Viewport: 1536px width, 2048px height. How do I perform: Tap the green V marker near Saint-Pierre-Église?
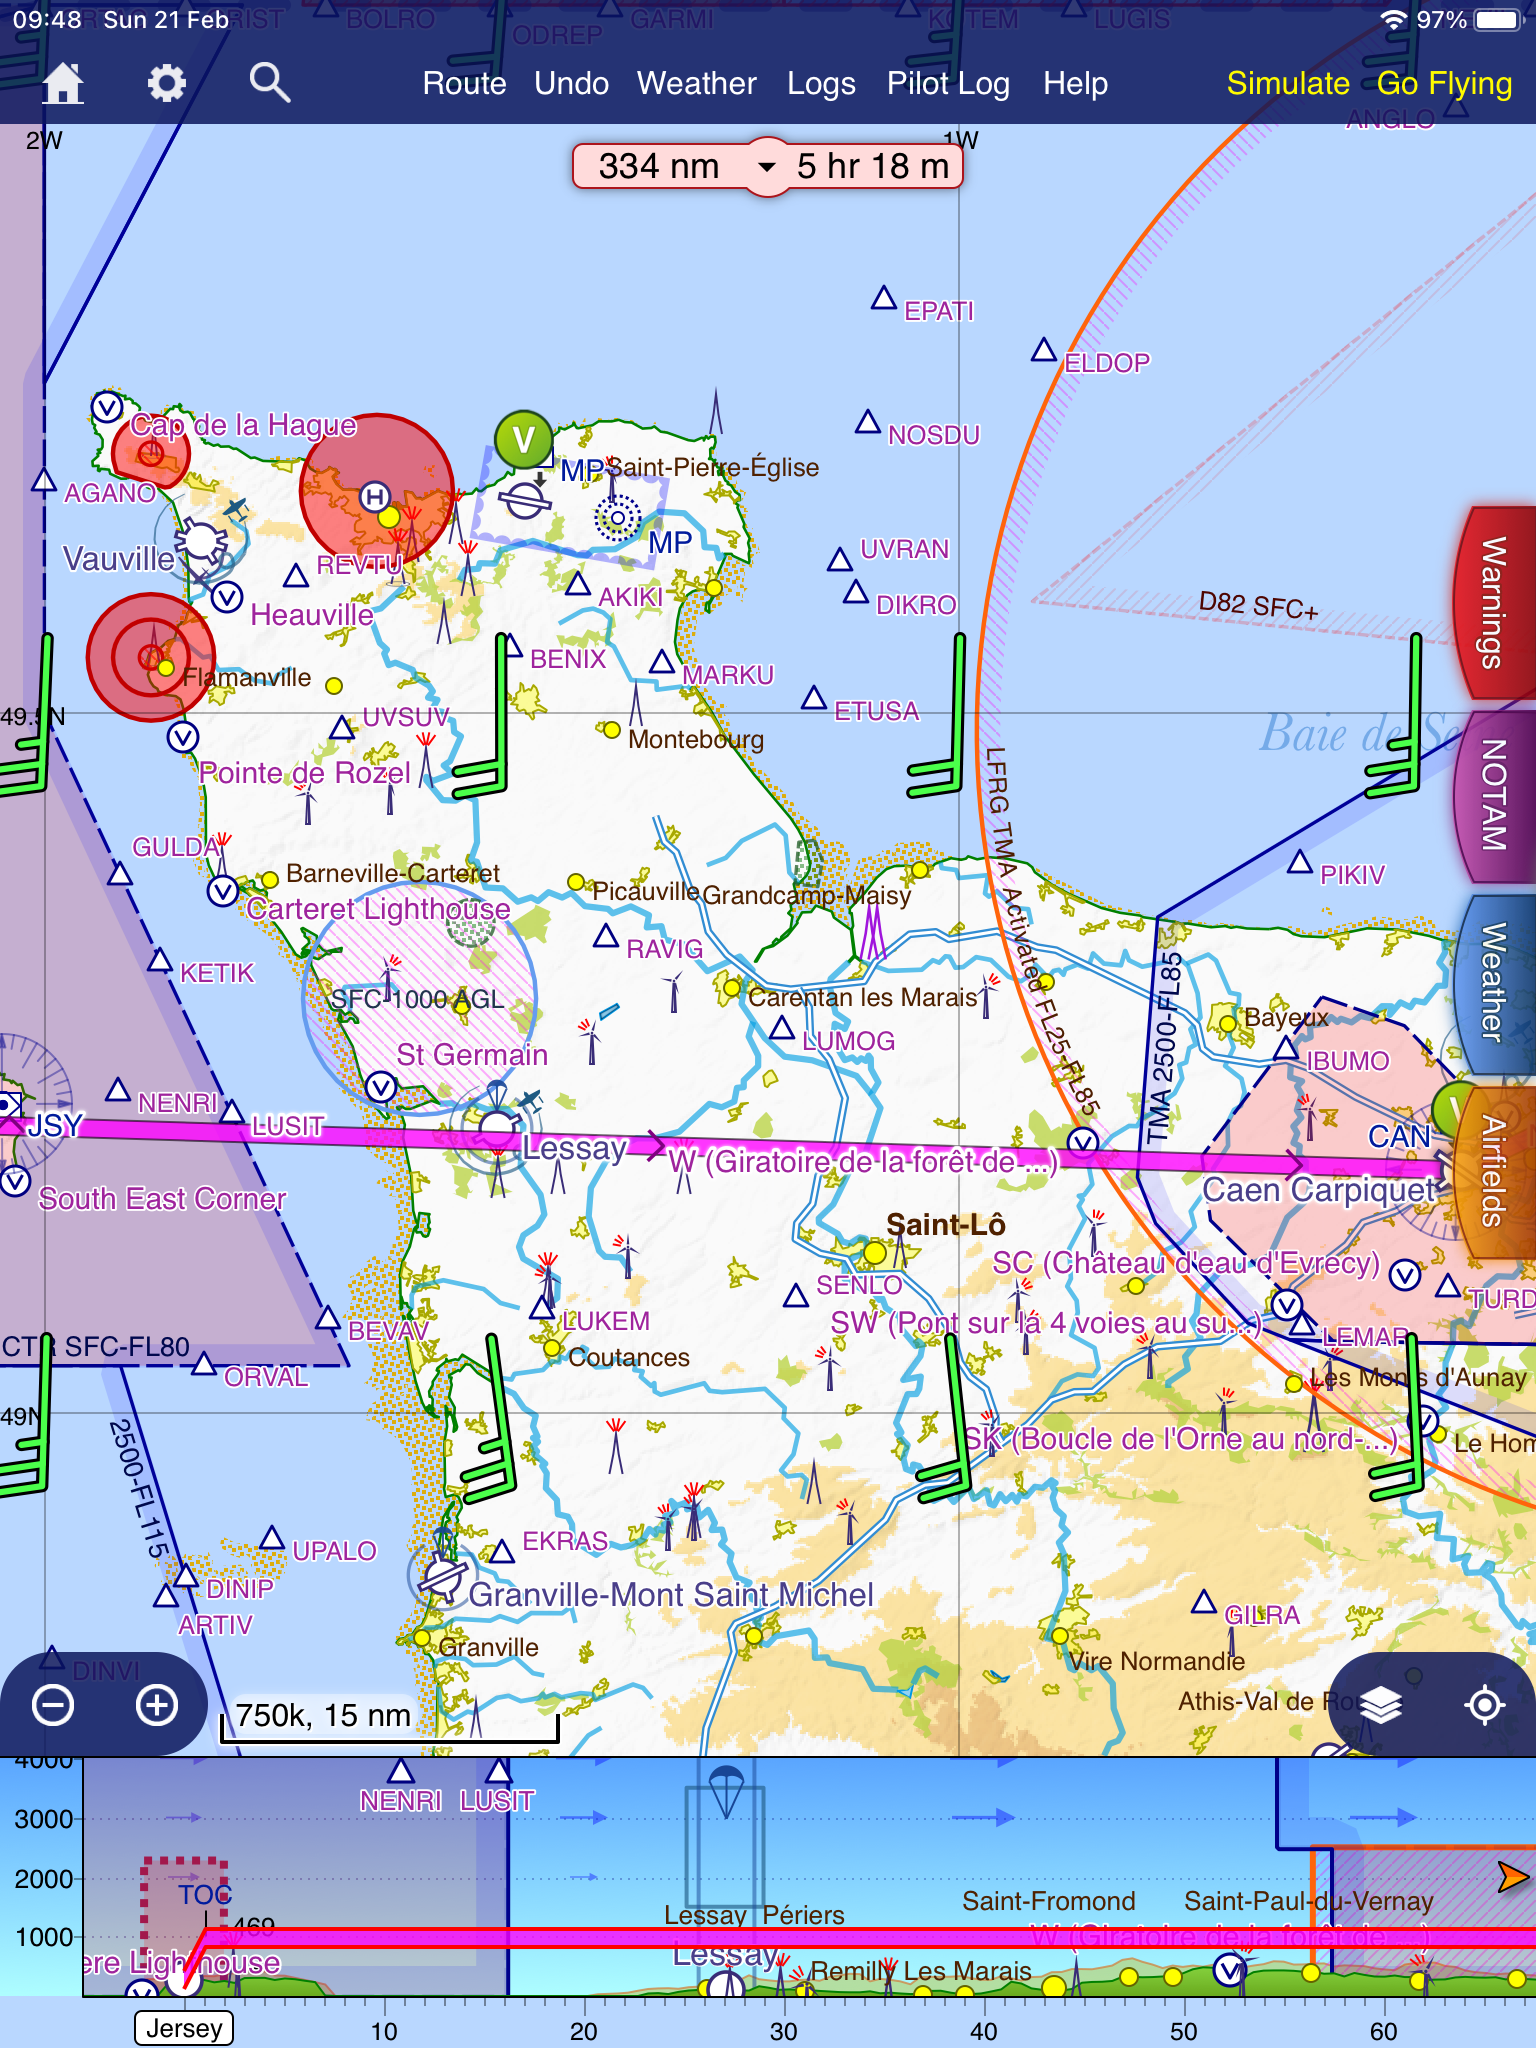(523, 439)
